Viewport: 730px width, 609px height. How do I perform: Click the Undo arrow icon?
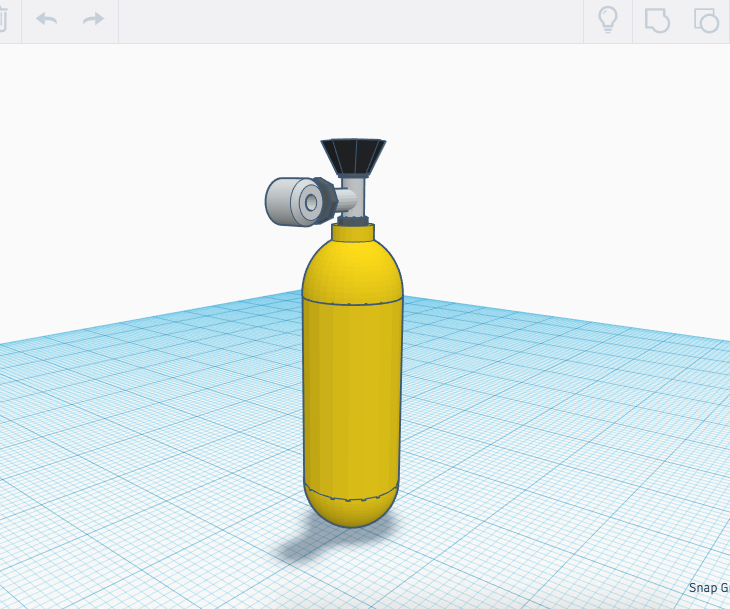[x=47, y=19]
